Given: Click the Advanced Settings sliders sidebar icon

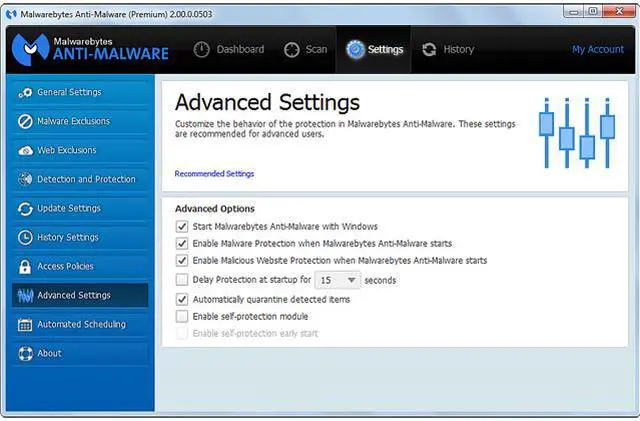Looking at the screenshot, I should [x=25, y=296].
